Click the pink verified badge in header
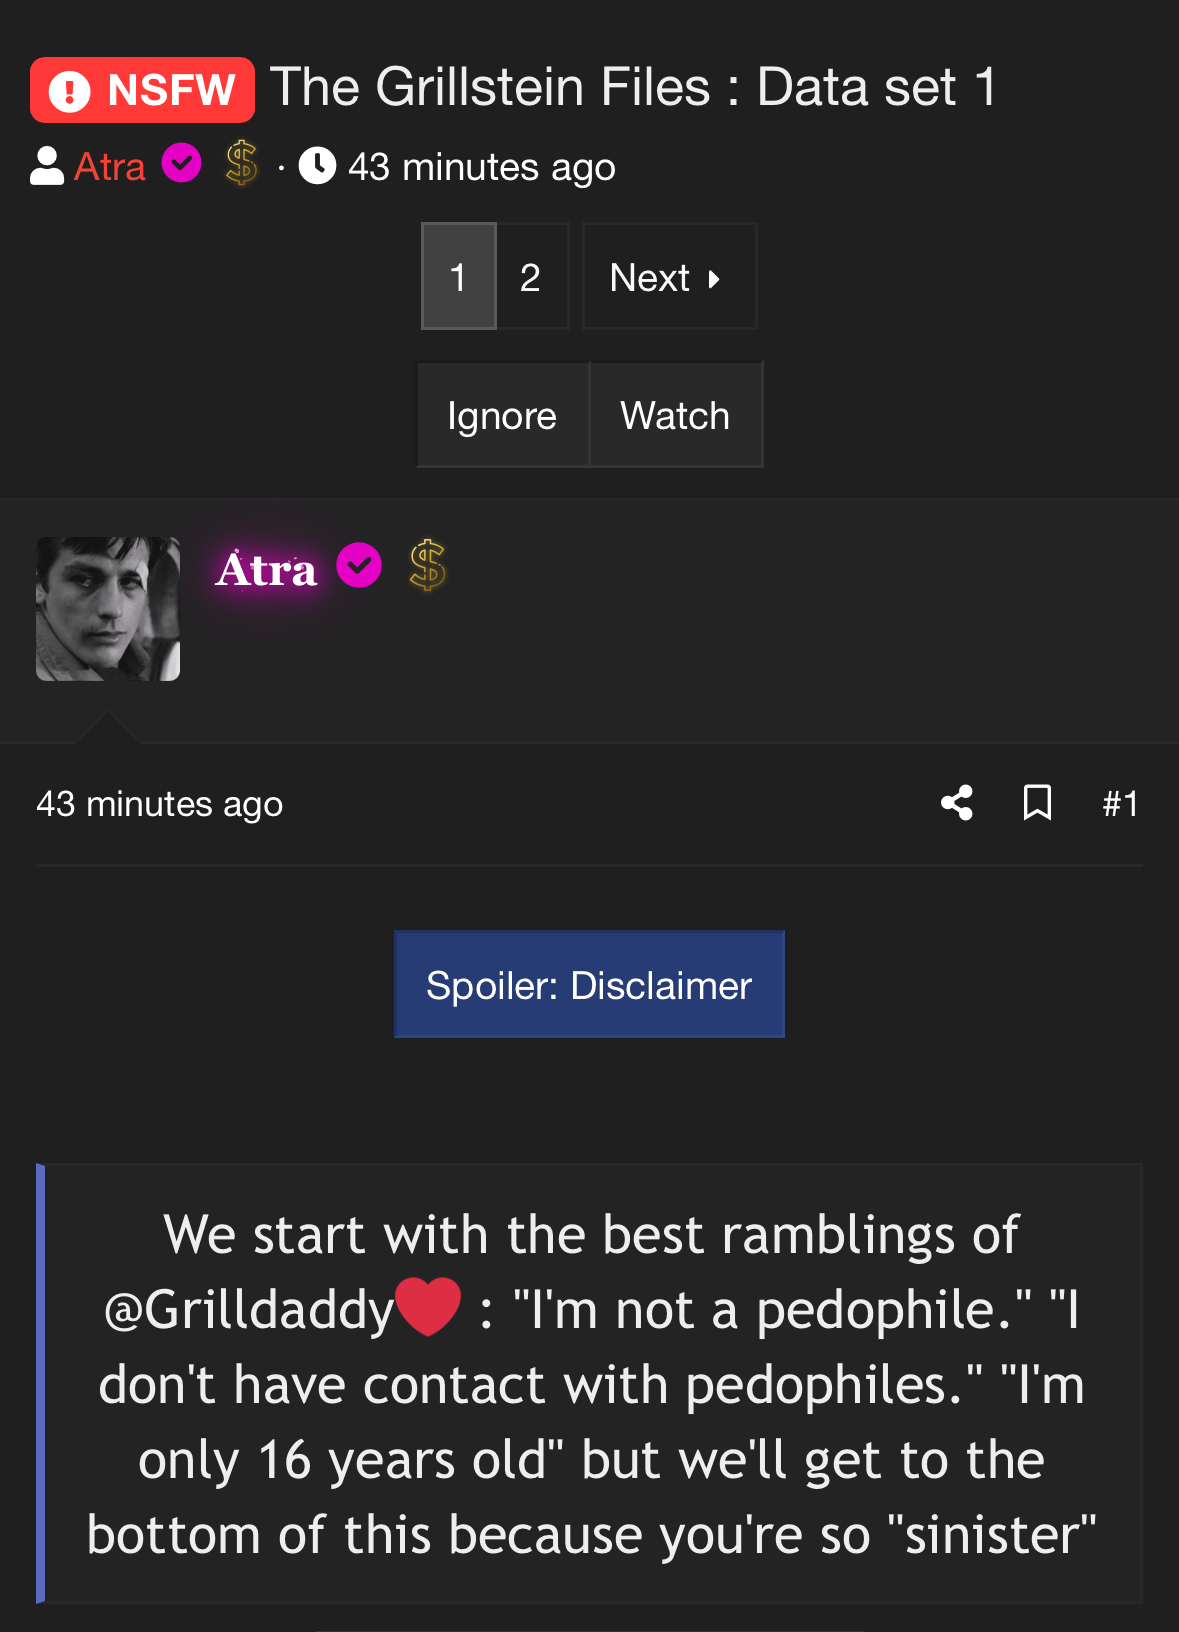The height and width of the screenshot is (1632, 1179). tap(182, 163)
